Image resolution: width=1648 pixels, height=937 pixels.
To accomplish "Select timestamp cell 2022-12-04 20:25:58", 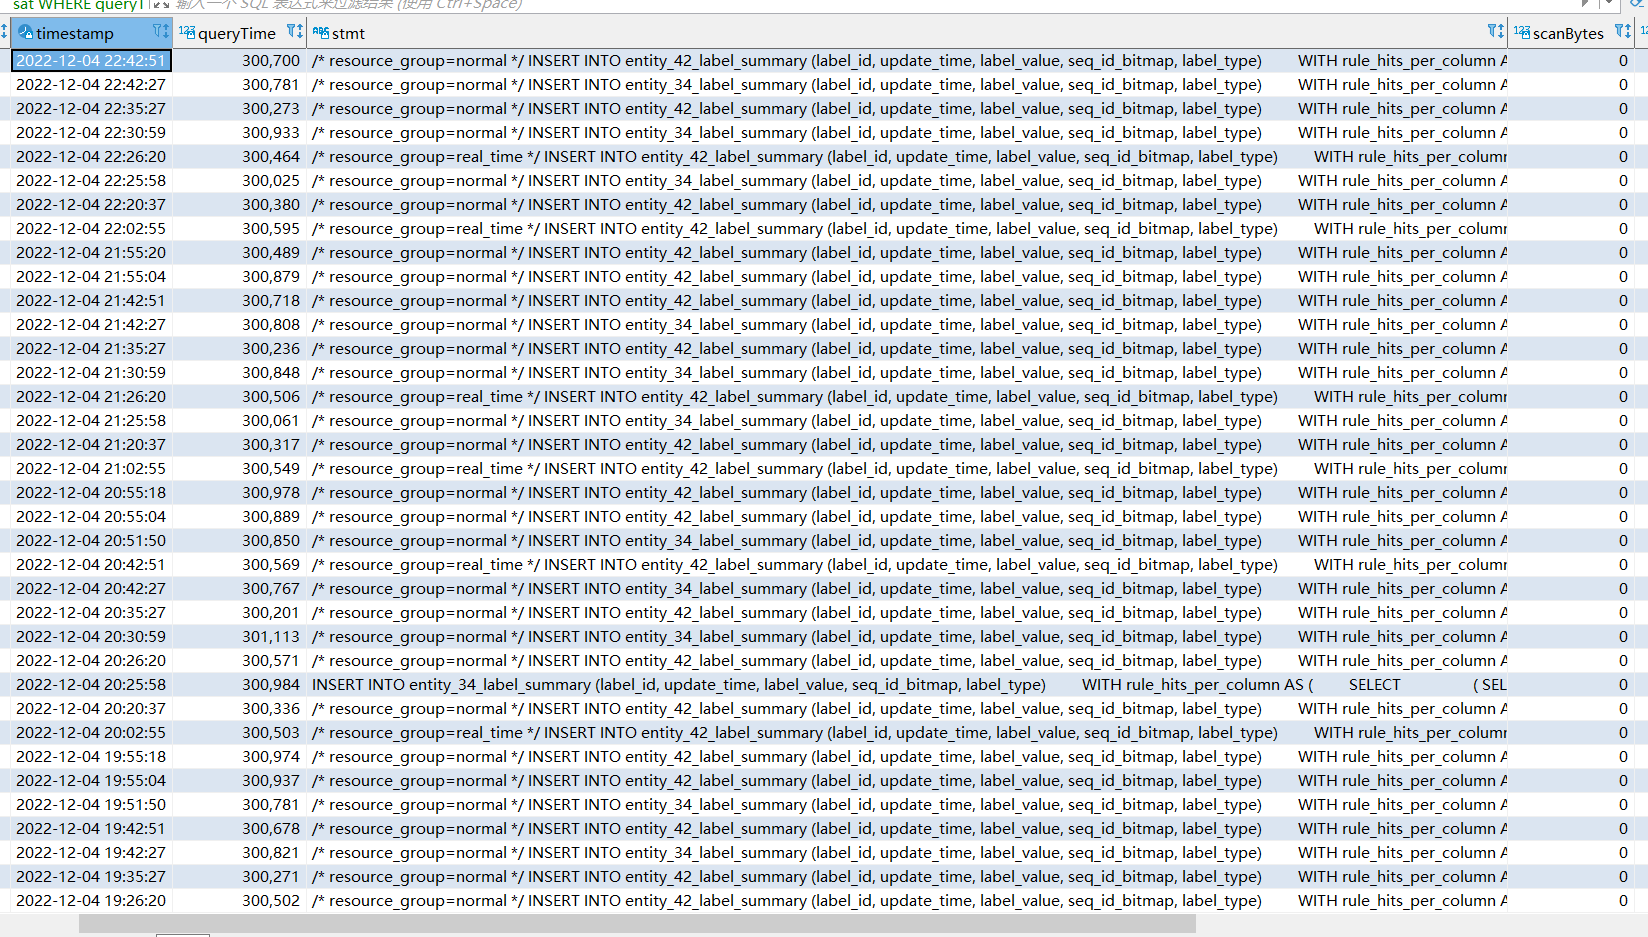I will pyautogui.click(x=91, y=685).
